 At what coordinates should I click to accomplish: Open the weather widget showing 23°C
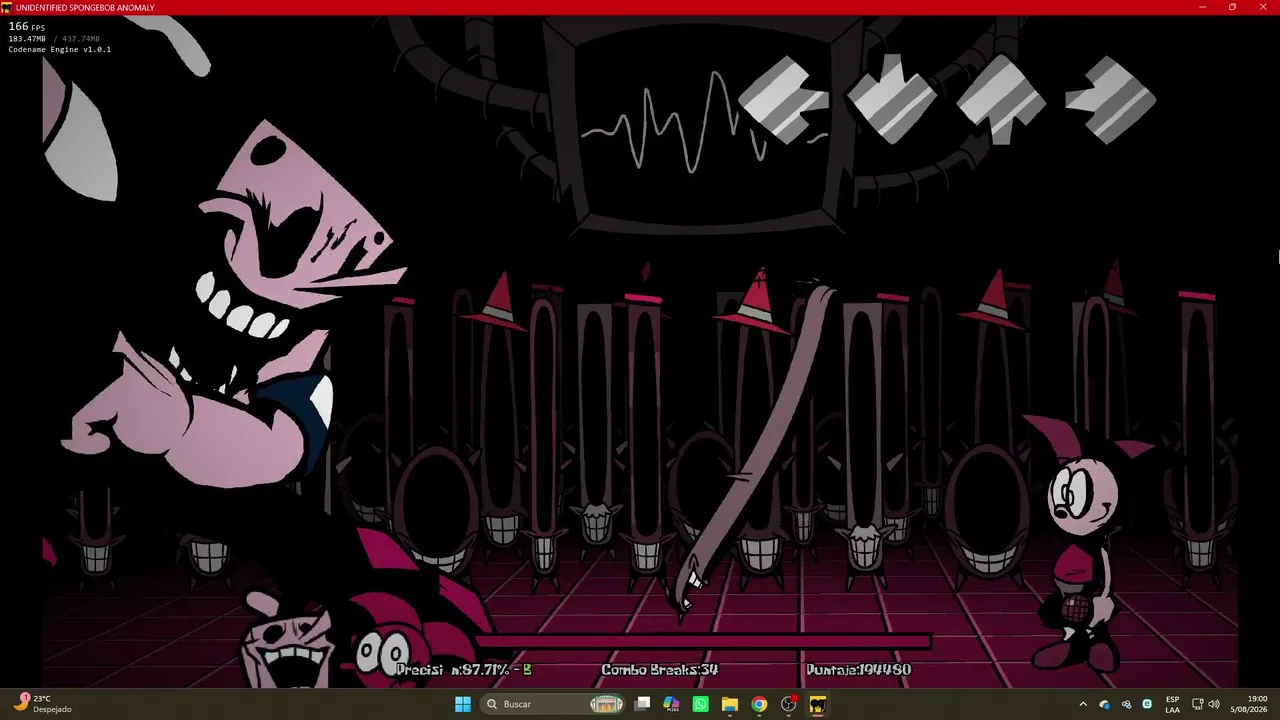[x=42, y=704]
